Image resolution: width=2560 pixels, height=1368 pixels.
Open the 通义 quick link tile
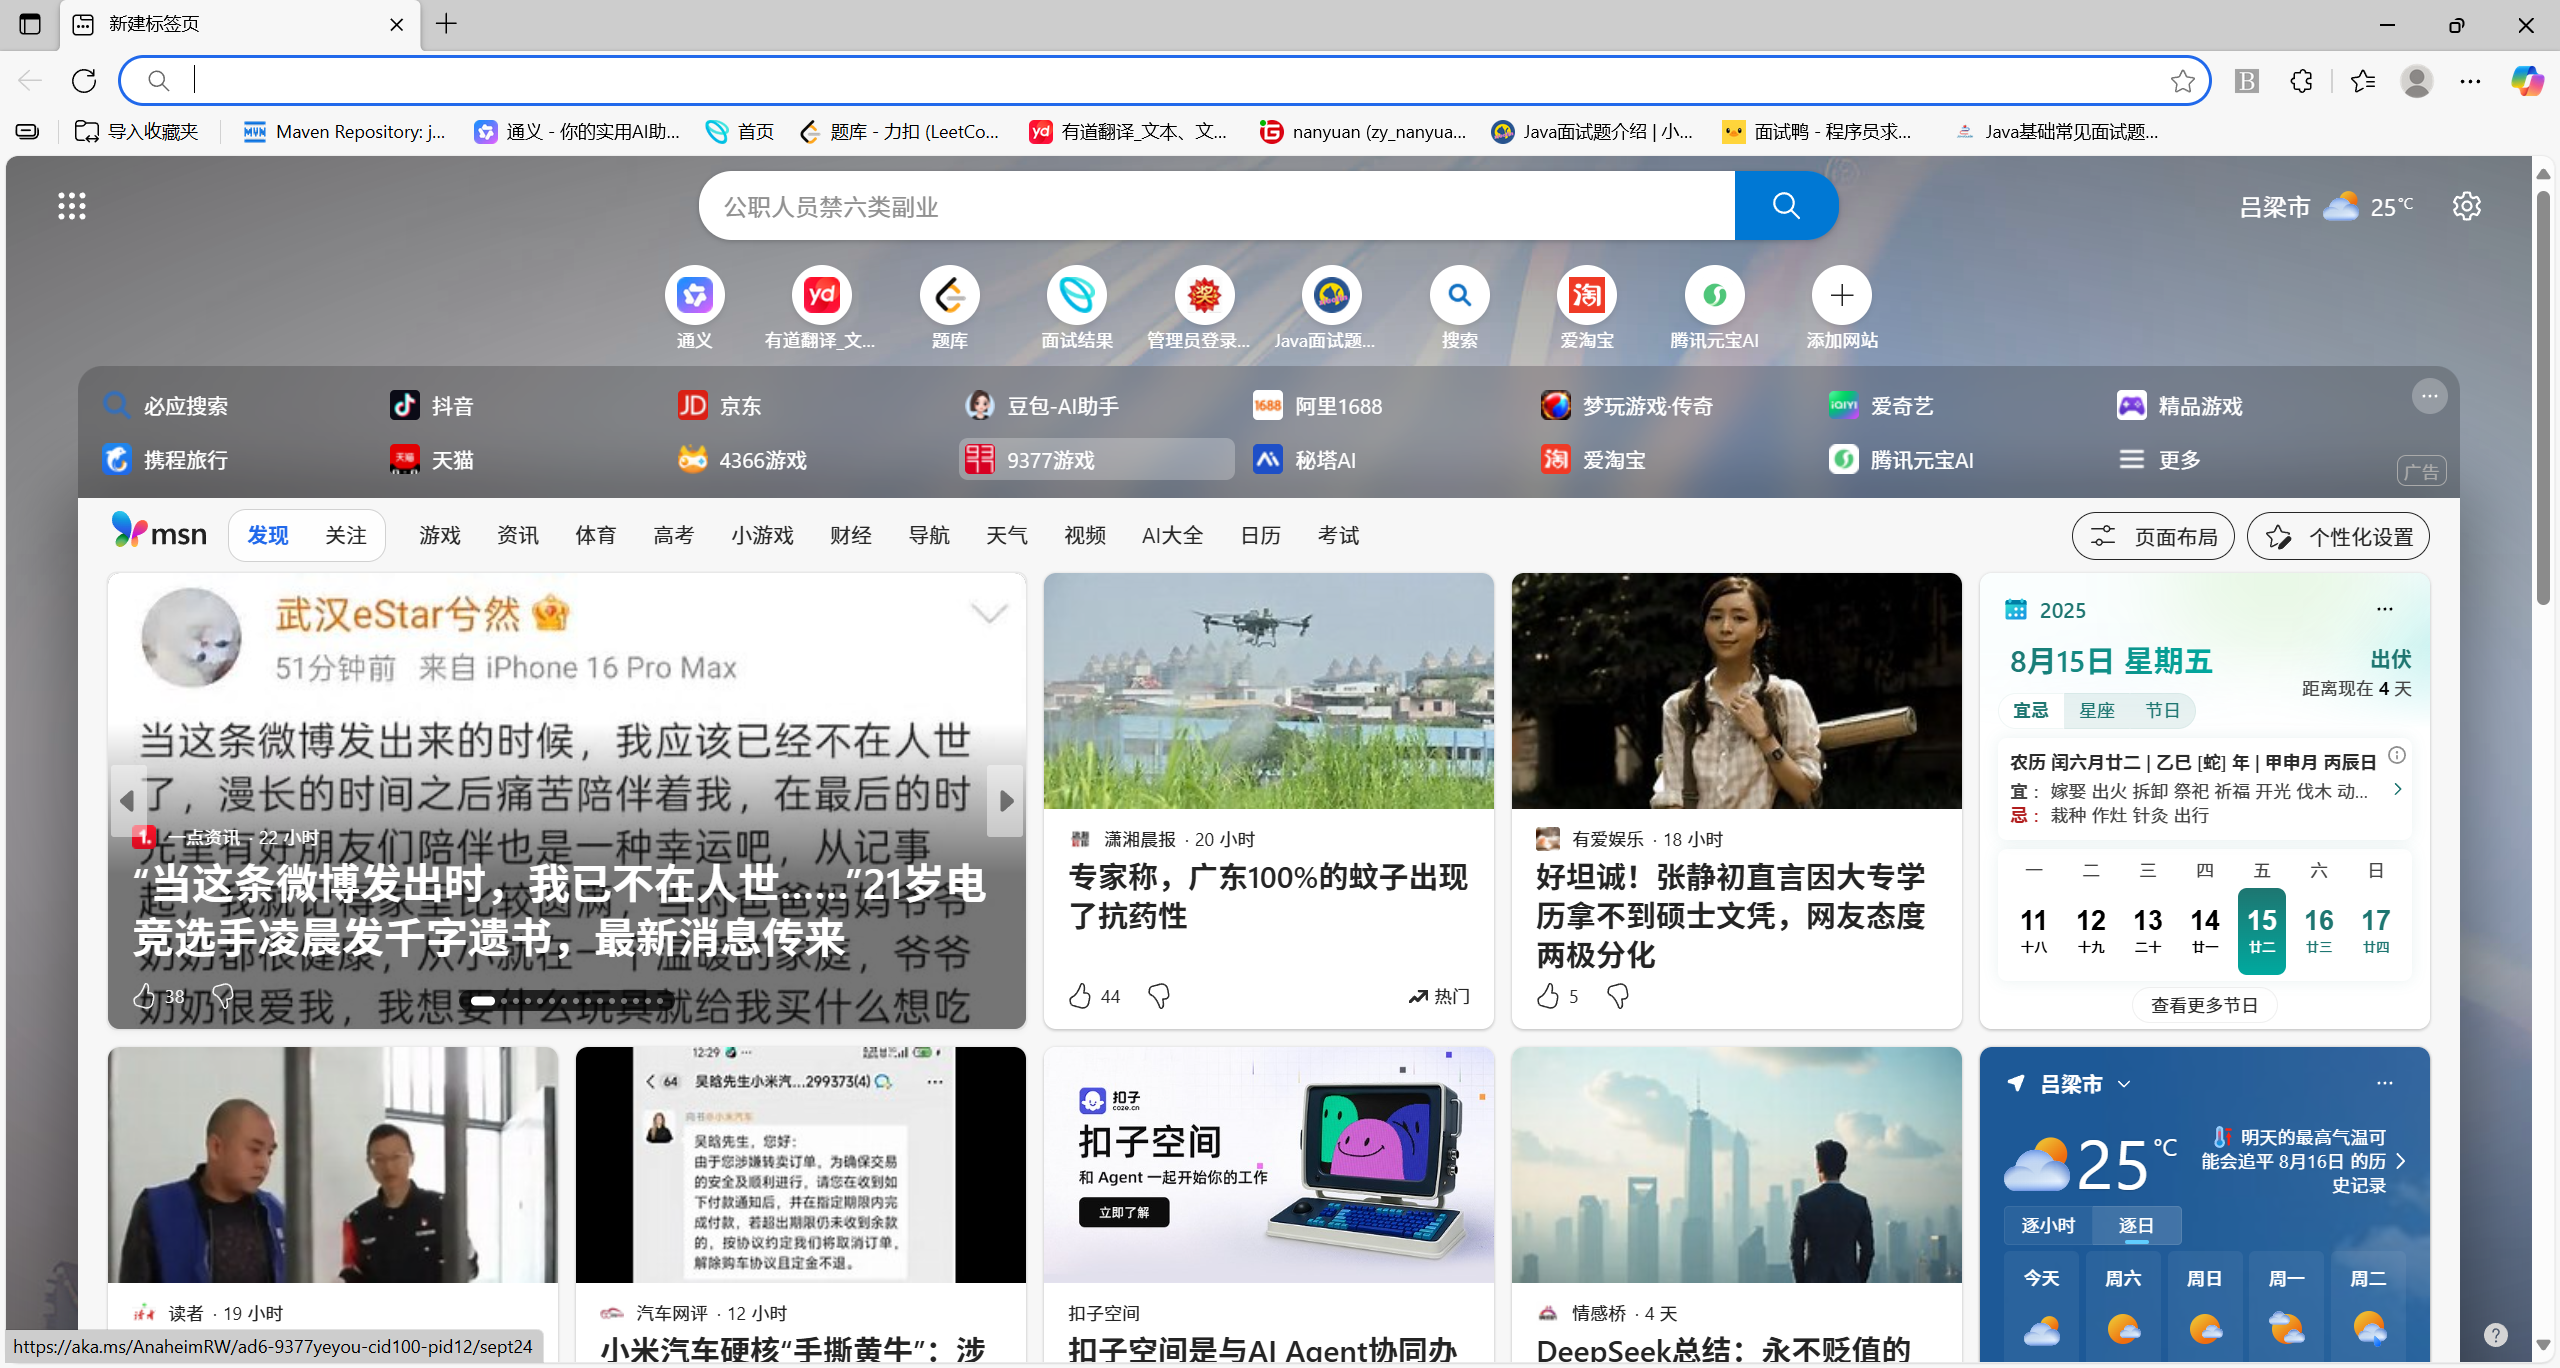[694, 308]
